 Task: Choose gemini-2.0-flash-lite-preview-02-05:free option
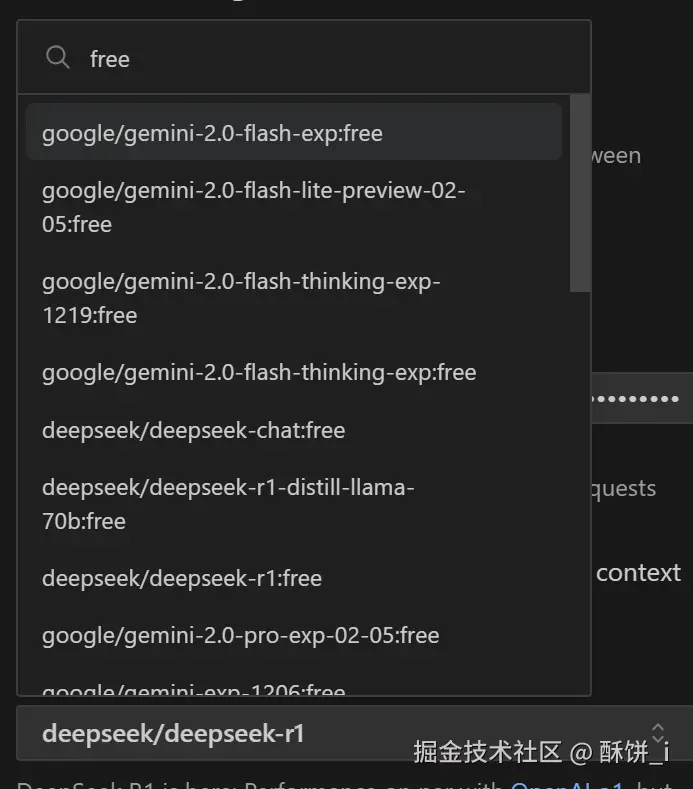[254, 207]
